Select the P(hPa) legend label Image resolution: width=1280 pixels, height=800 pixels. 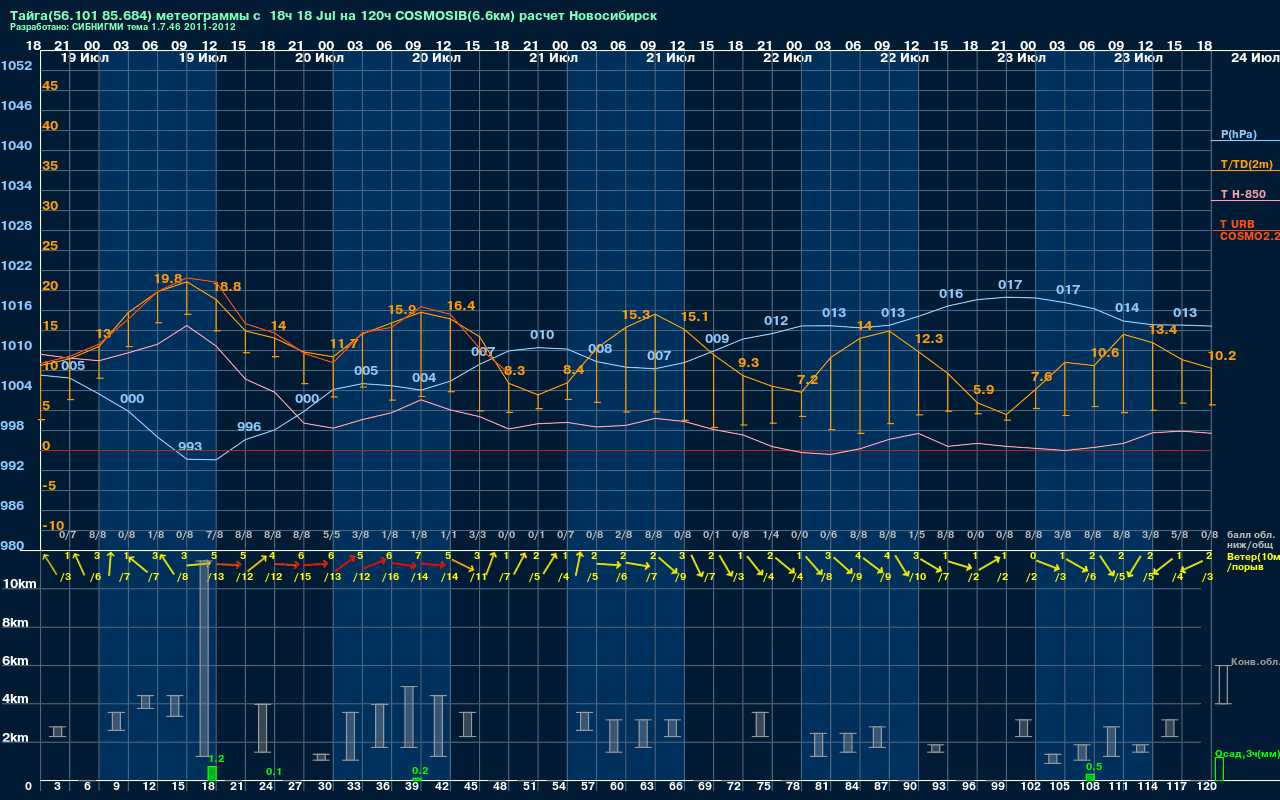pyautogui.click(x=1238, y=134)
